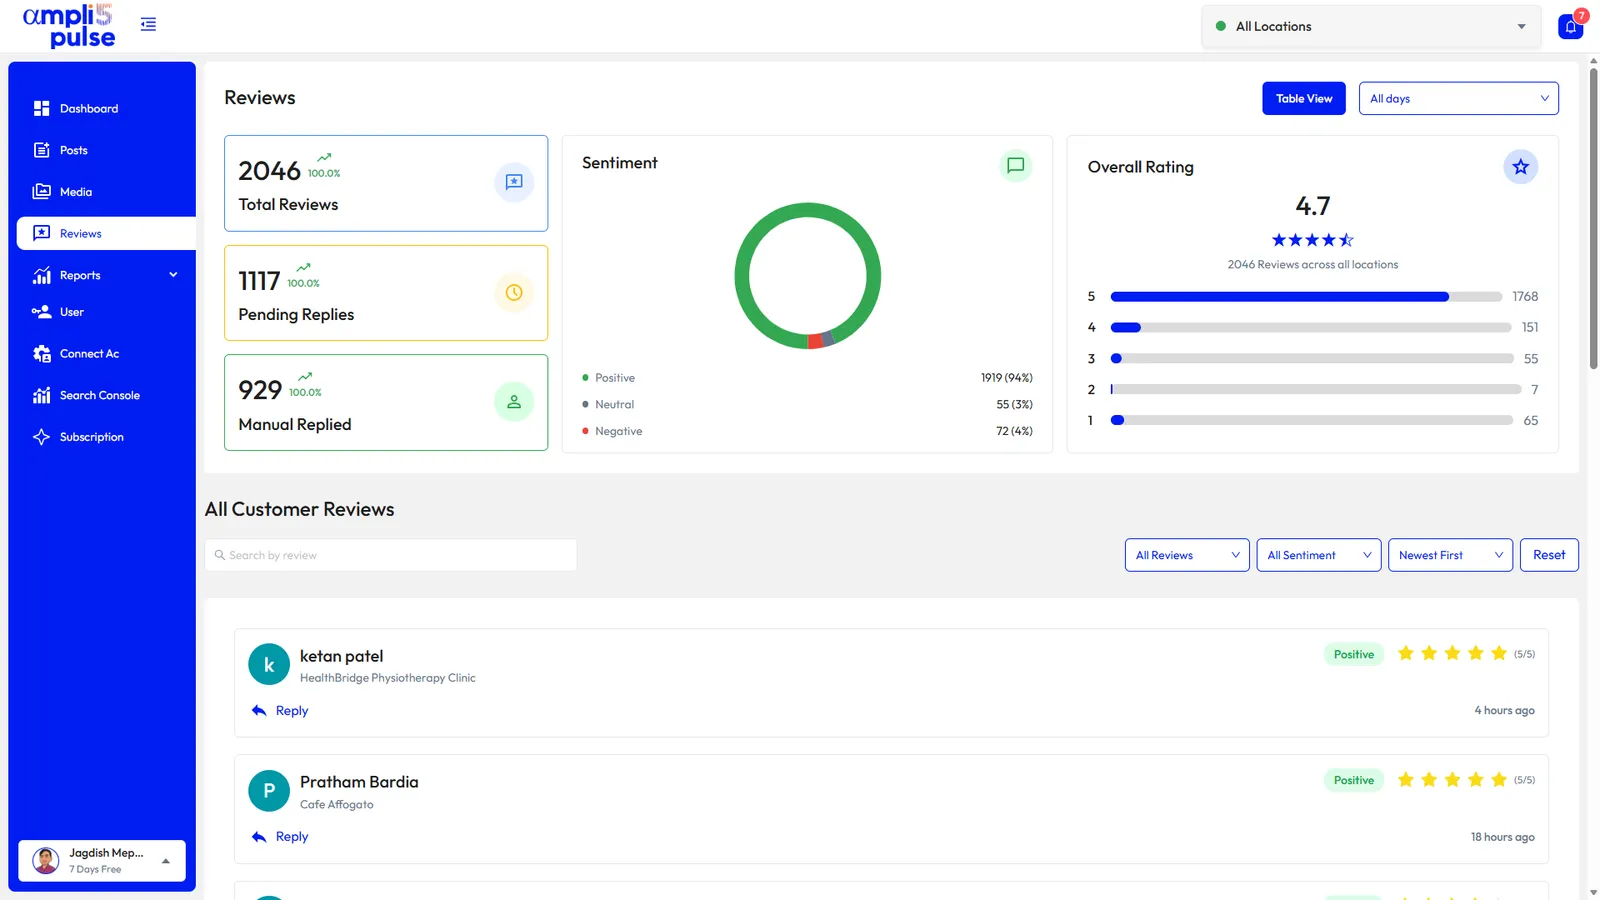Click the Reset filters button

pos(1549,555)
